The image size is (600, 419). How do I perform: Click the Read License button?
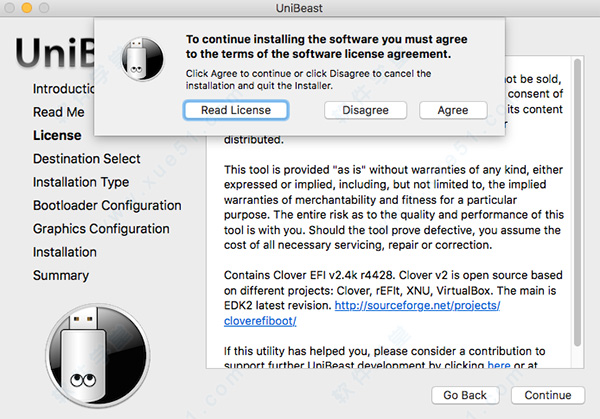pyautogui.click(x=236, y=110)
